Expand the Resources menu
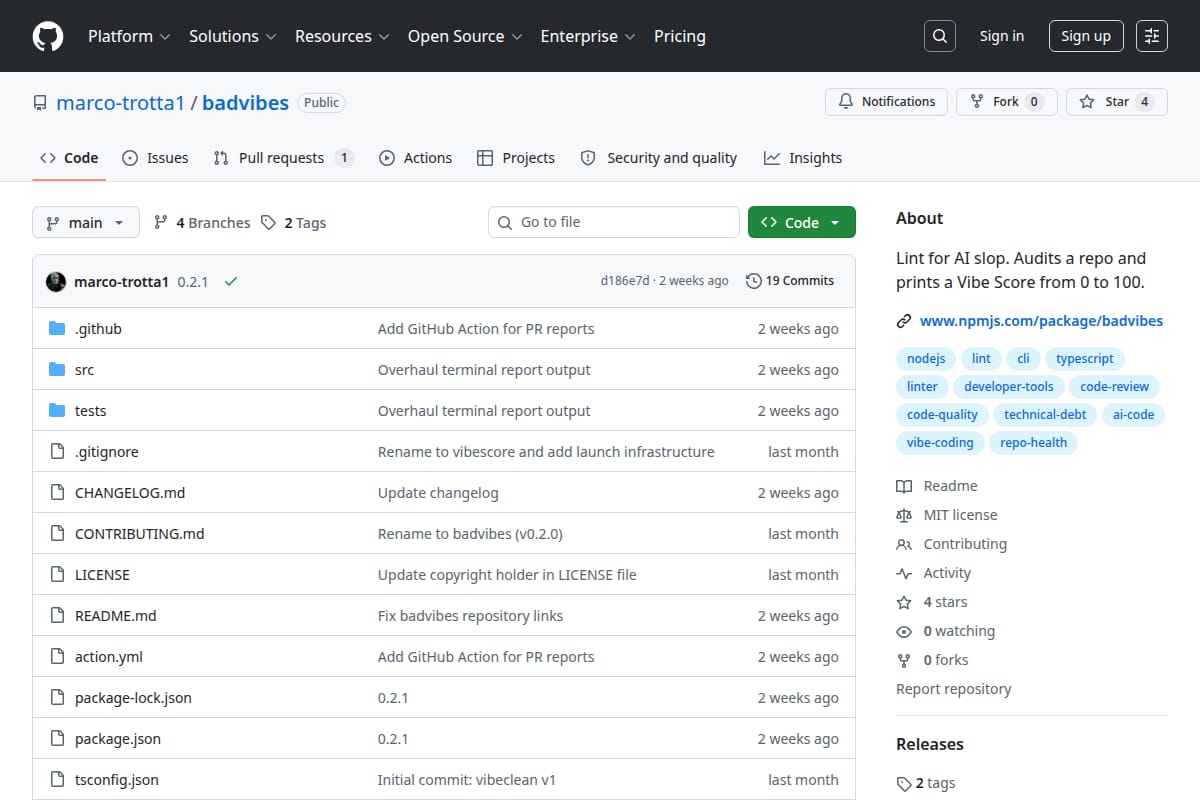Image resolution: width=1200 pixels, height=800 pixels. coord(341,36)
